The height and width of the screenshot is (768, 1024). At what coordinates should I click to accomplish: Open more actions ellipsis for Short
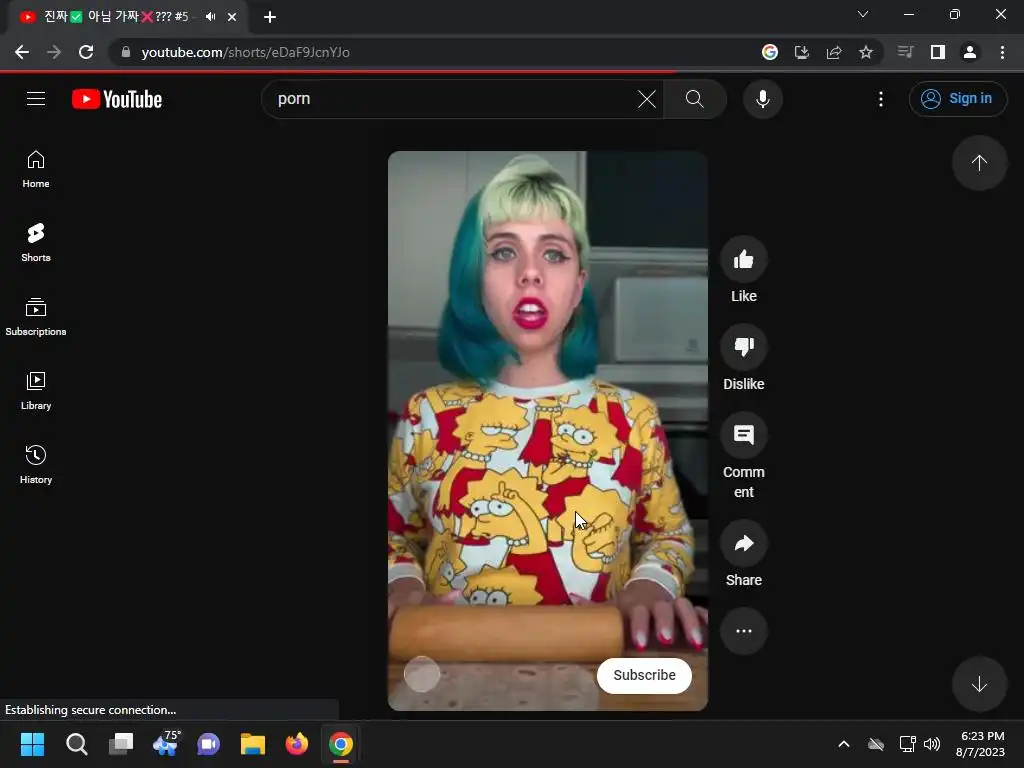tap(743, 631)
